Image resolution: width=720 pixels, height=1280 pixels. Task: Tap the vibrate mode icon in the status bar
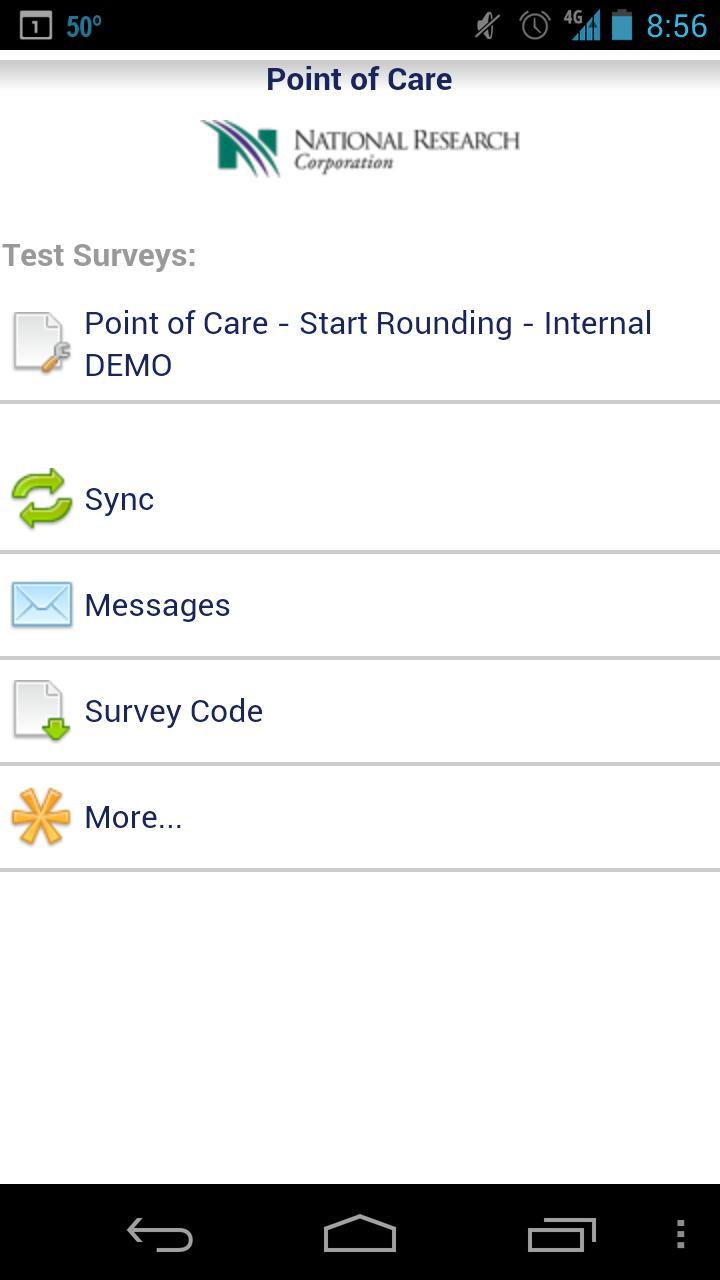[484, 24]
